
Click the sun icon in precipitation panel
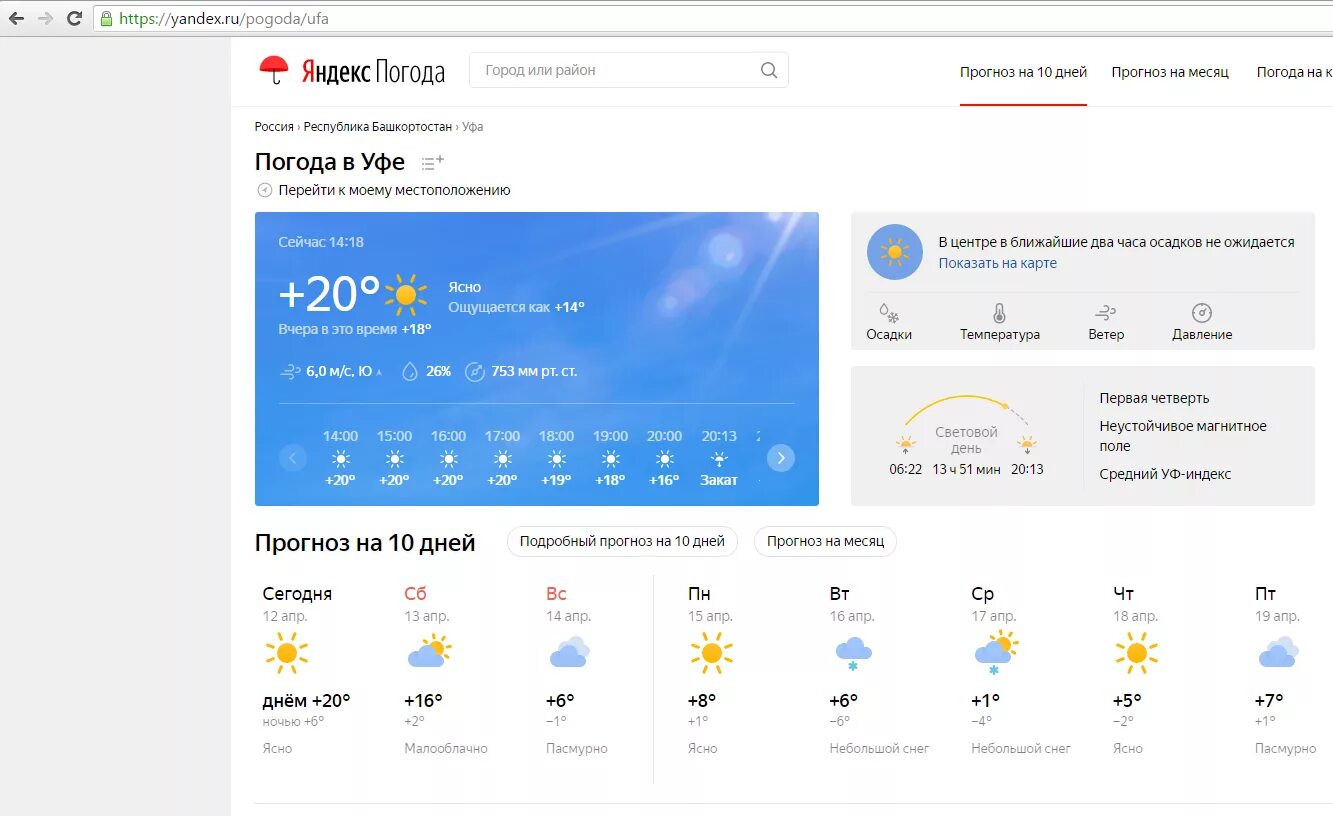[894, 251]
